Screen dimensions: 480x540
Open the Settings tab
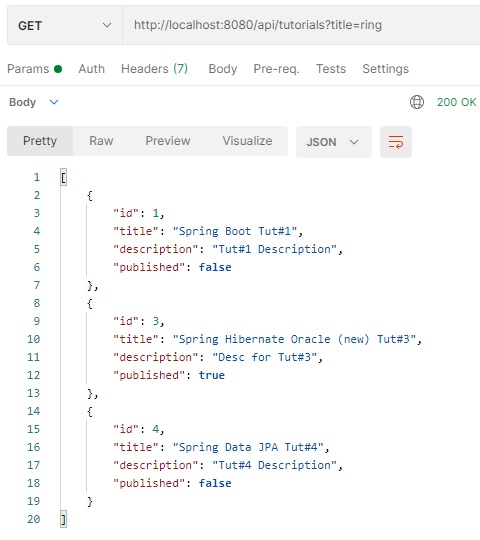(x=386, y=69)
